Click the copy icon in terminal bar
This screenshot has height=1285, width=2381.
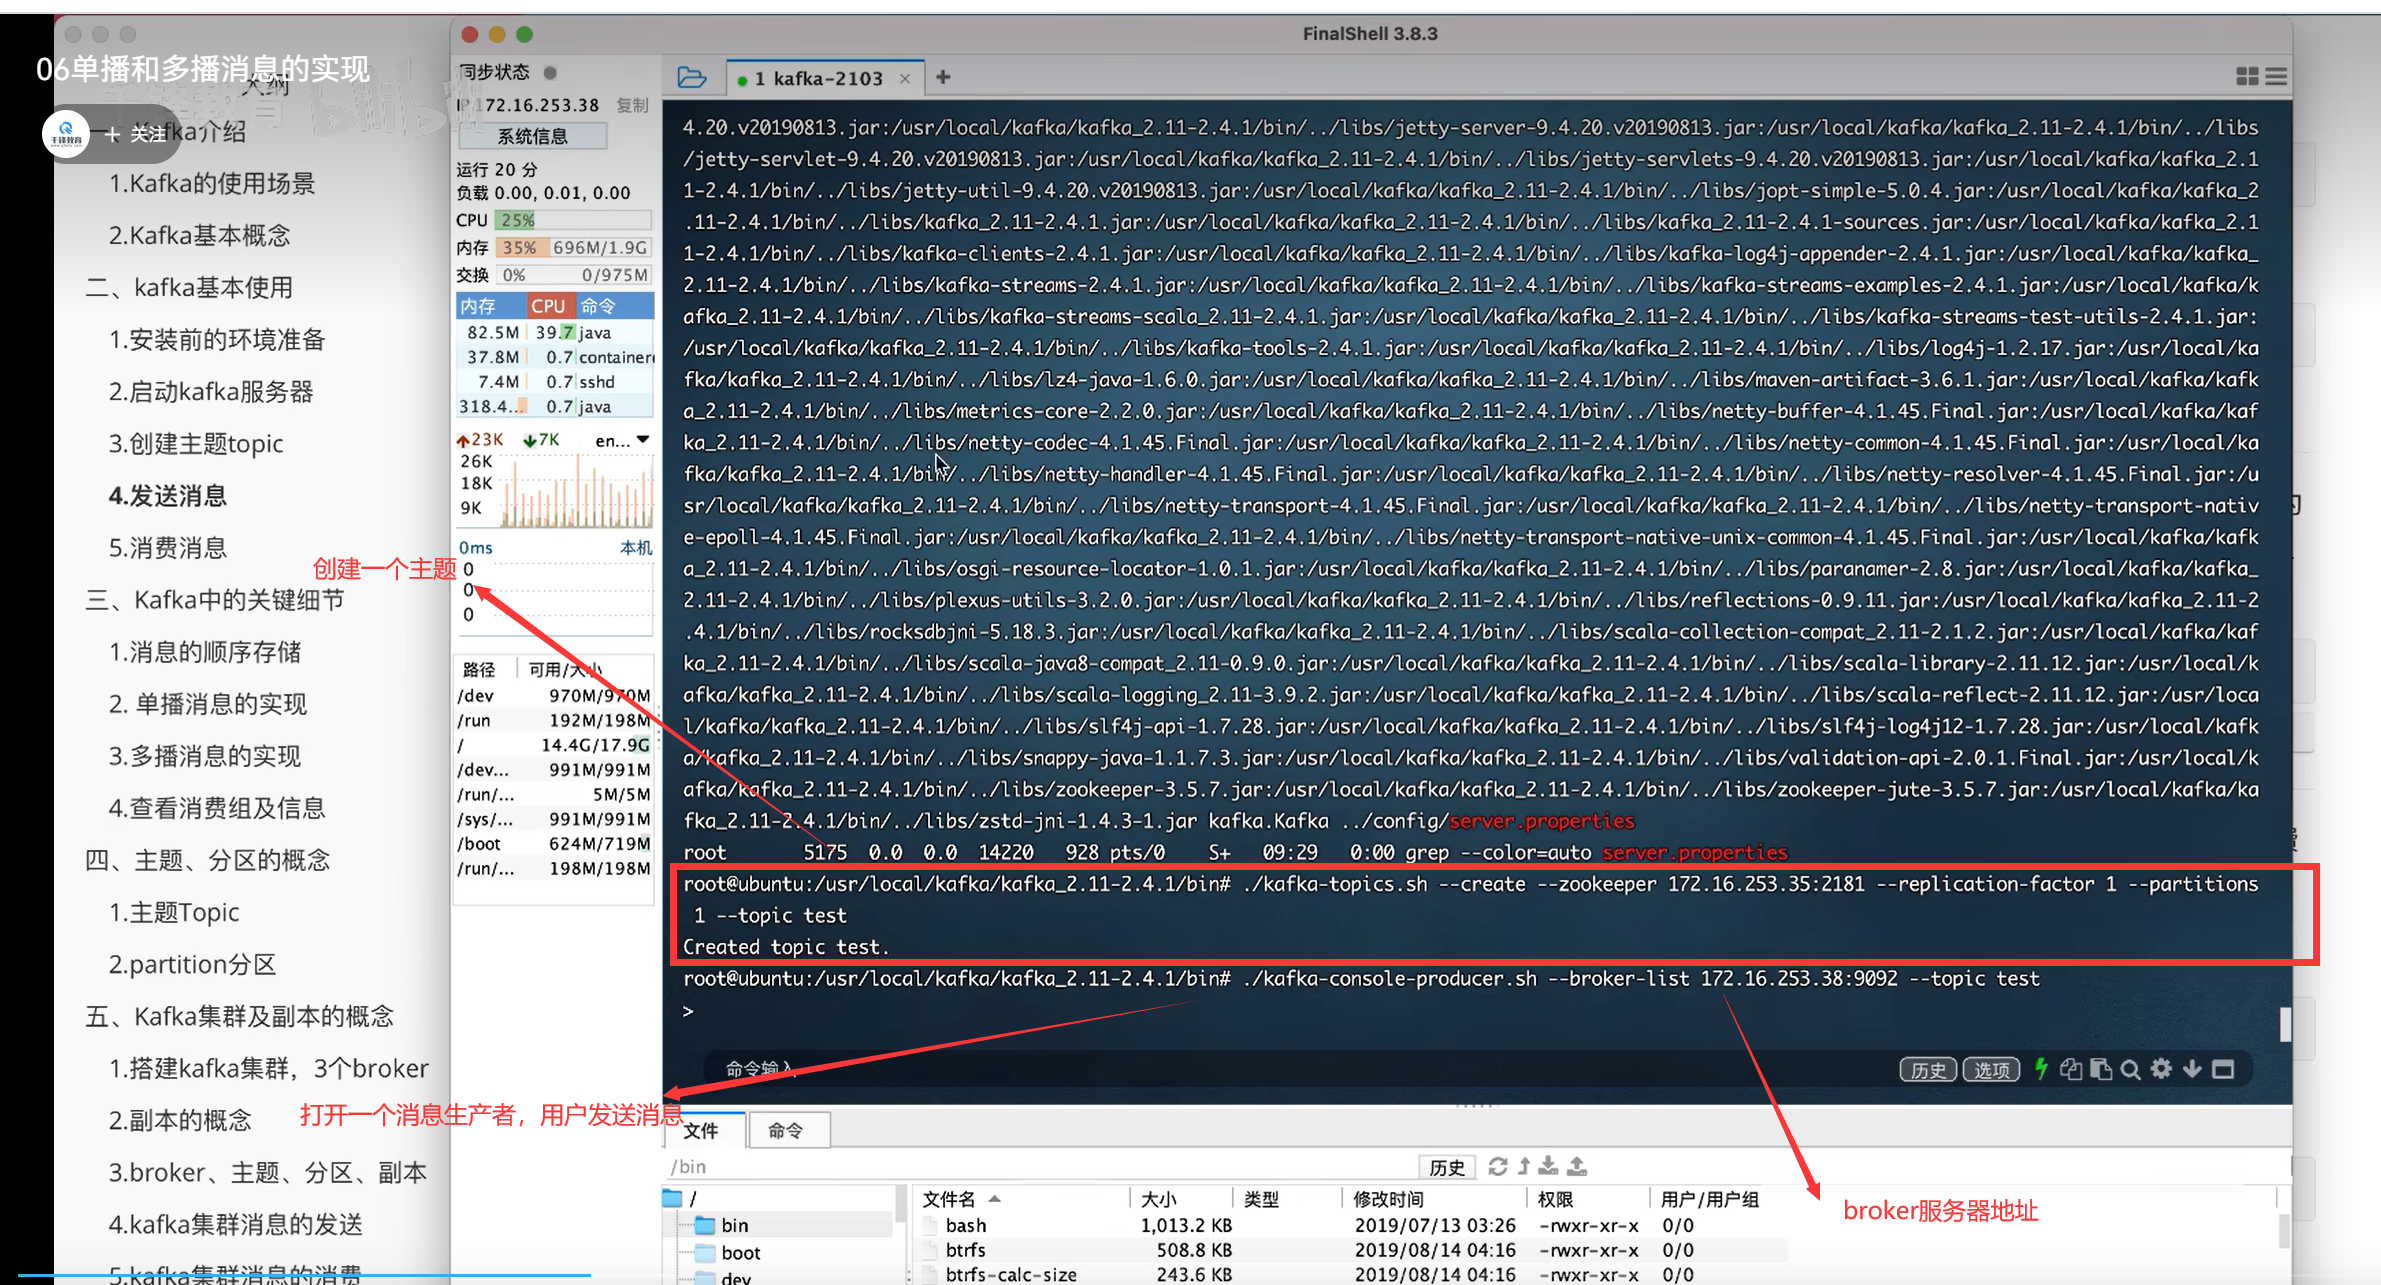pyautogui.click(x=2071, y=1069)
